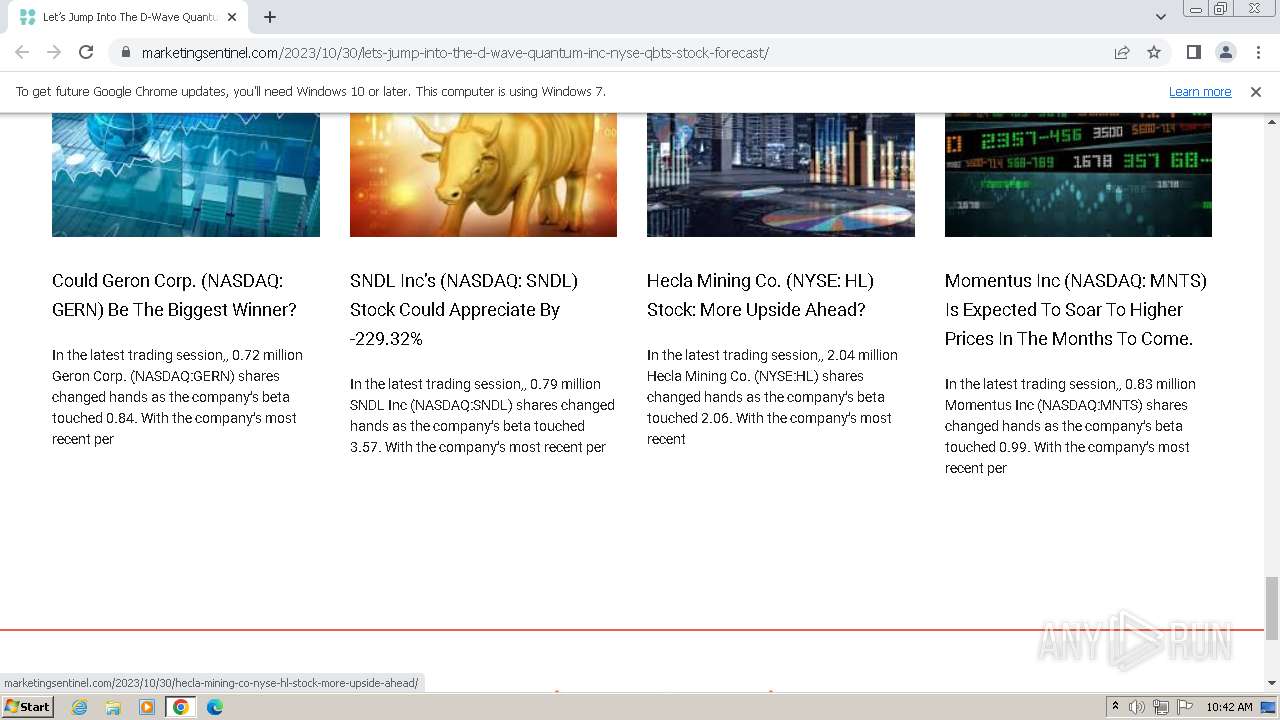Click the Show desktop button
Viewport: 1280px width, 720px height.
(1269, 707)
